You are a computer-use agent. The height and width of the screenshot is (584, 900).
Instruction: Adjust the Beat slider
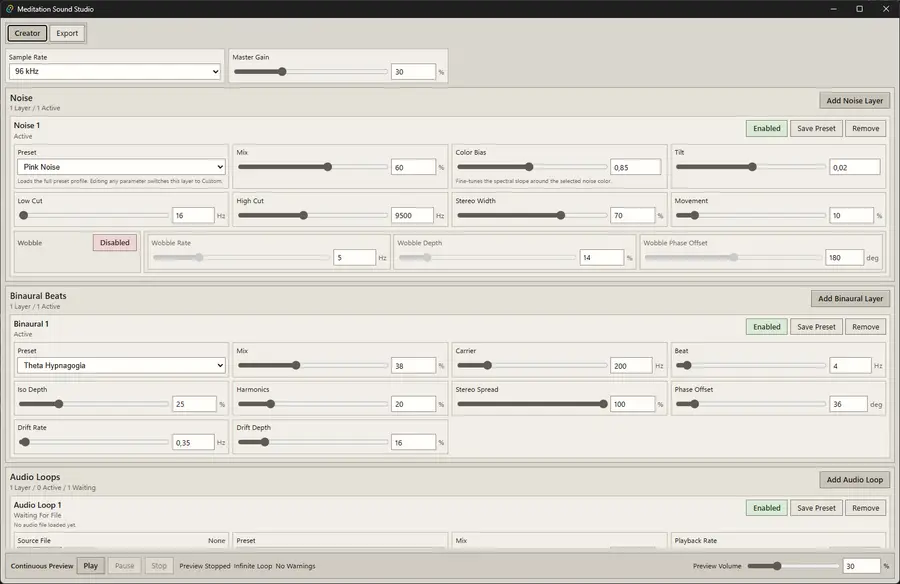click(751, 365)
